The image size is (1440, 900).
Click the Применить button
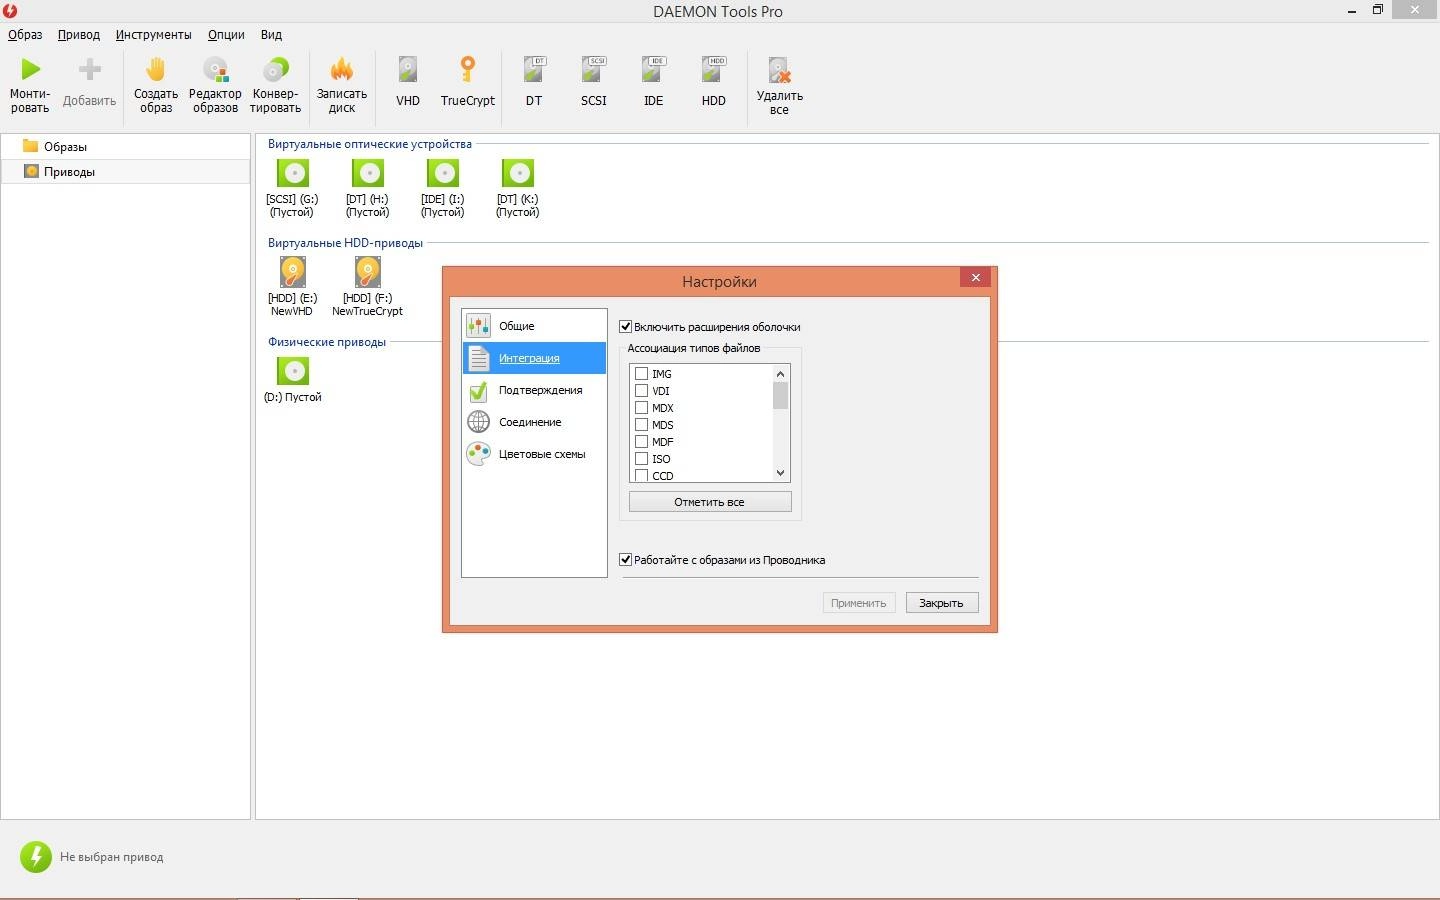tap(859, 603)
